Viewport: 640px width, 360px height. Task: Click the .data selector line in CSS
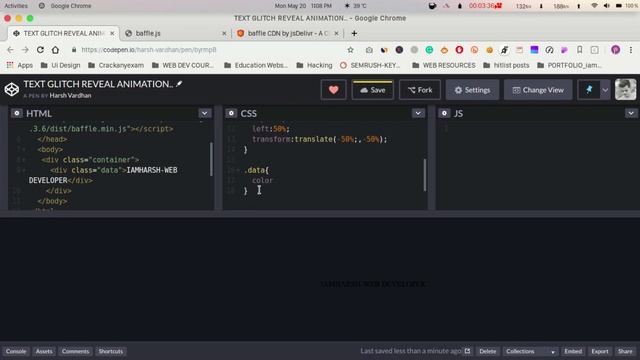click(x=256, y=170)
